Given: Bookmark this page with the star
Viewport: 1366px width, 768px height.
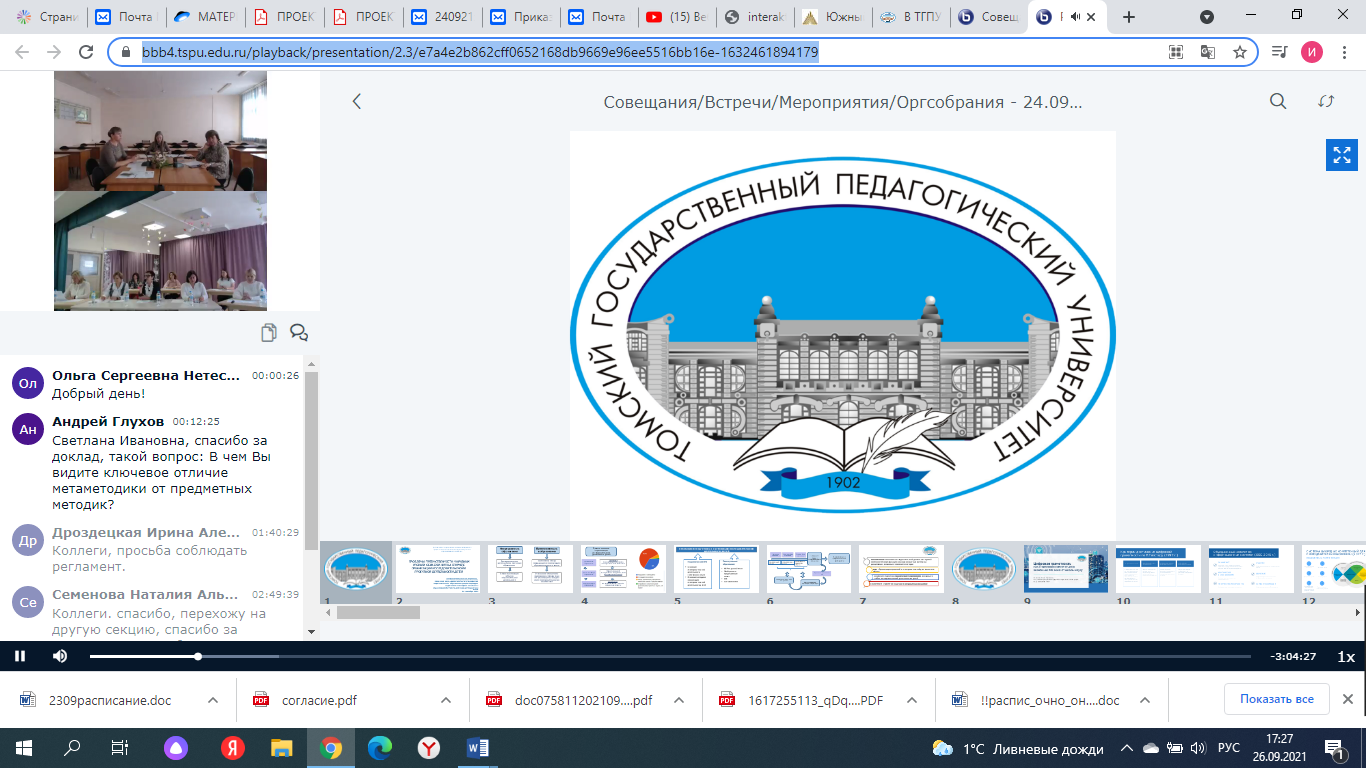Looking at the screenshot, I should 1239,52.
